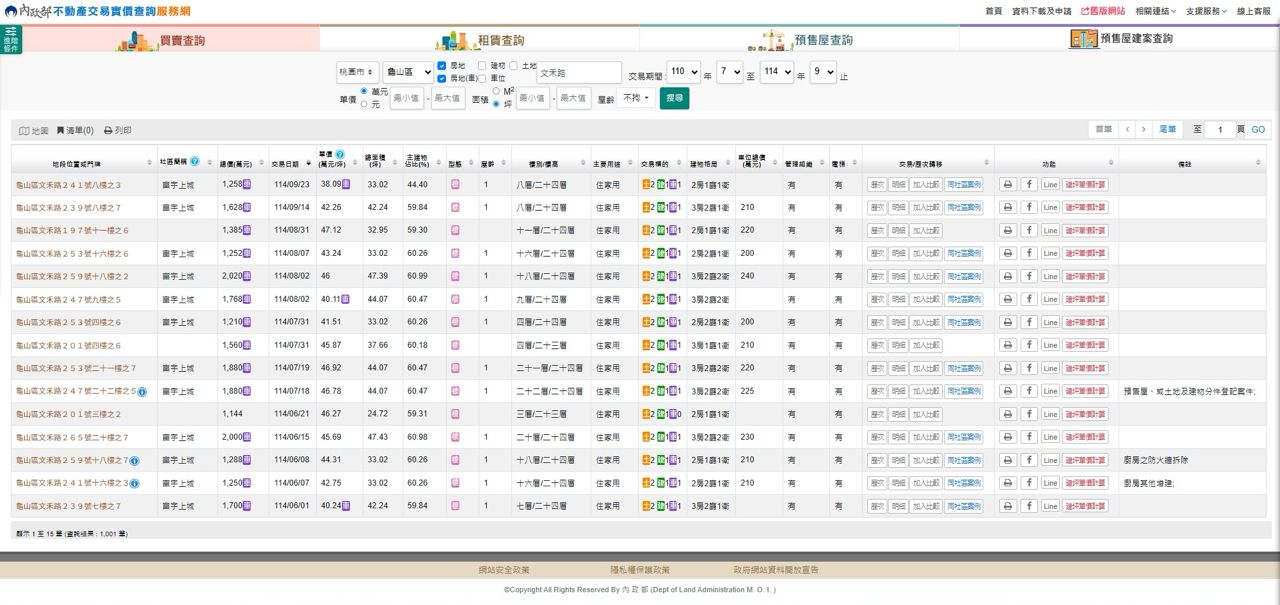Click the 列印 print icon above the table
1280x605 pixels.
pyautogui.click(x=117, y=131)
